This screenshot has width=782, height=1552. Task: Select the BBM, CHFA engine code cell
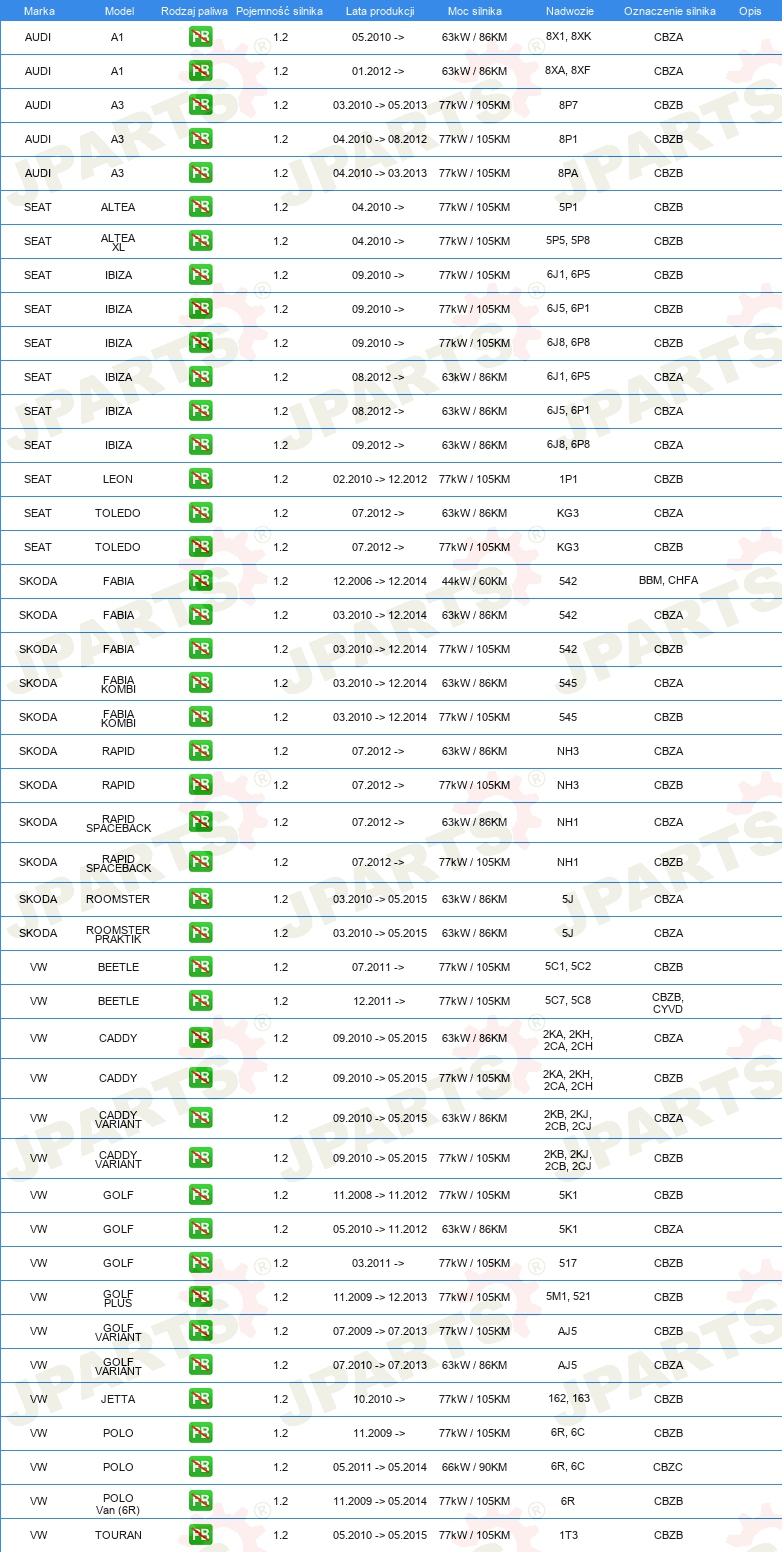669,581
